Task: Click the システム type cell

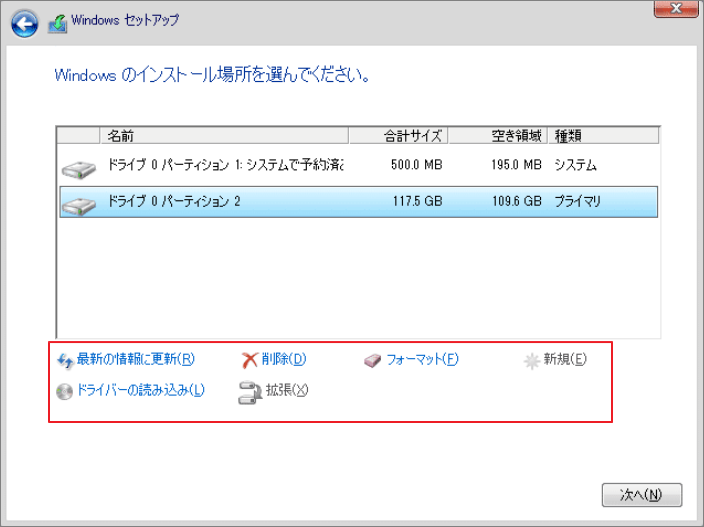Action: click(576, 165)
